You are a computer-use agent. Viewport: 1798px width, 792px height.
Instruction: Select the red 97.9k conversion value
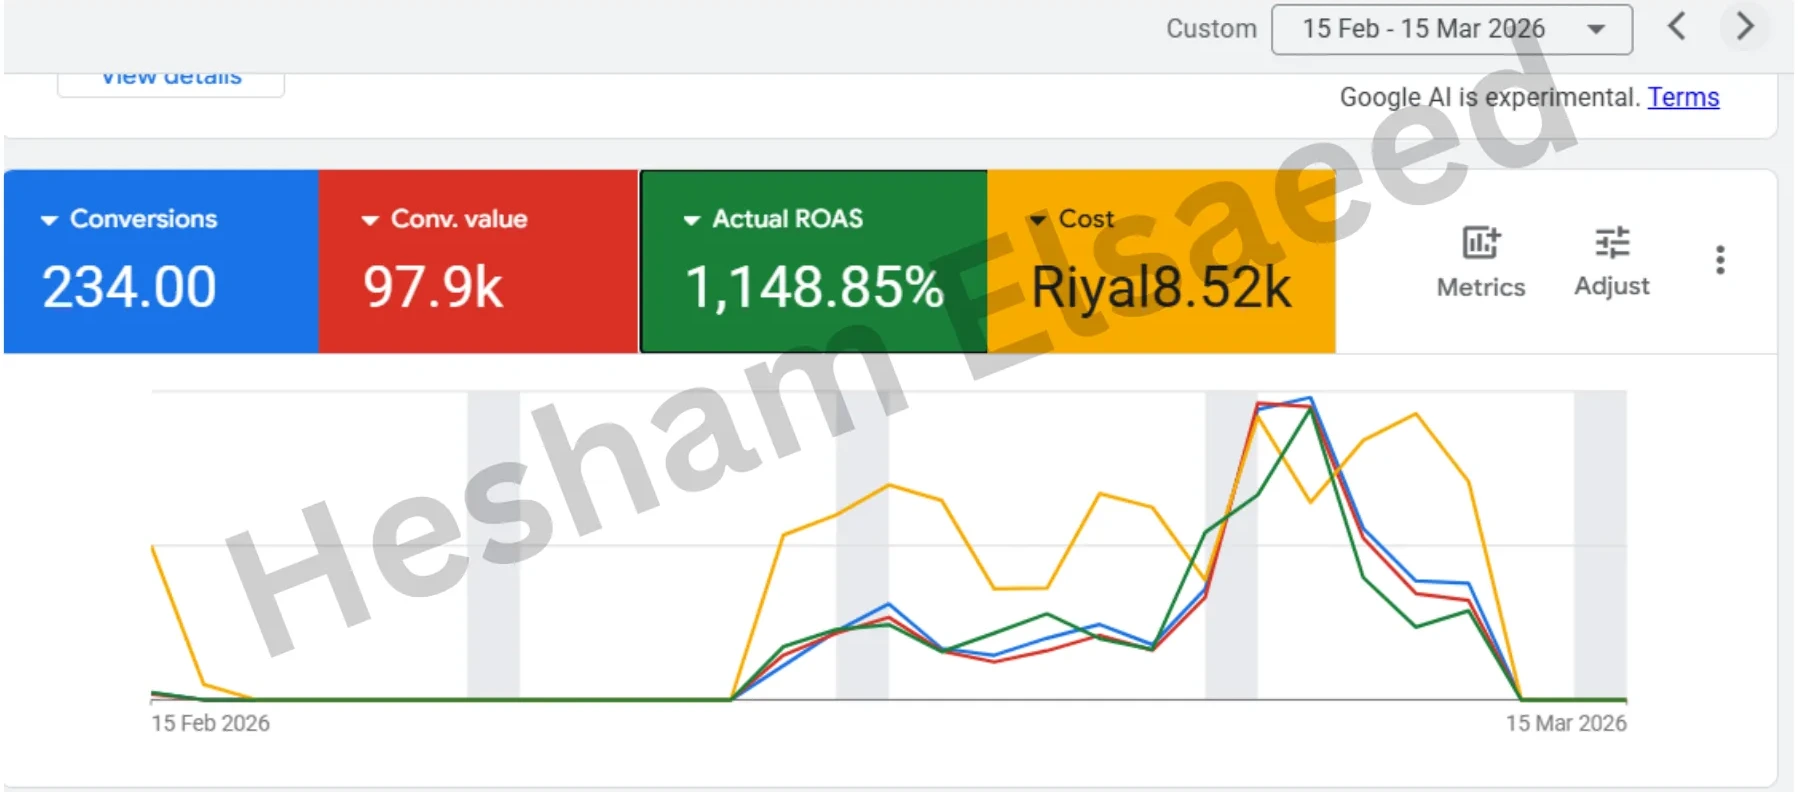pos(433,287)
